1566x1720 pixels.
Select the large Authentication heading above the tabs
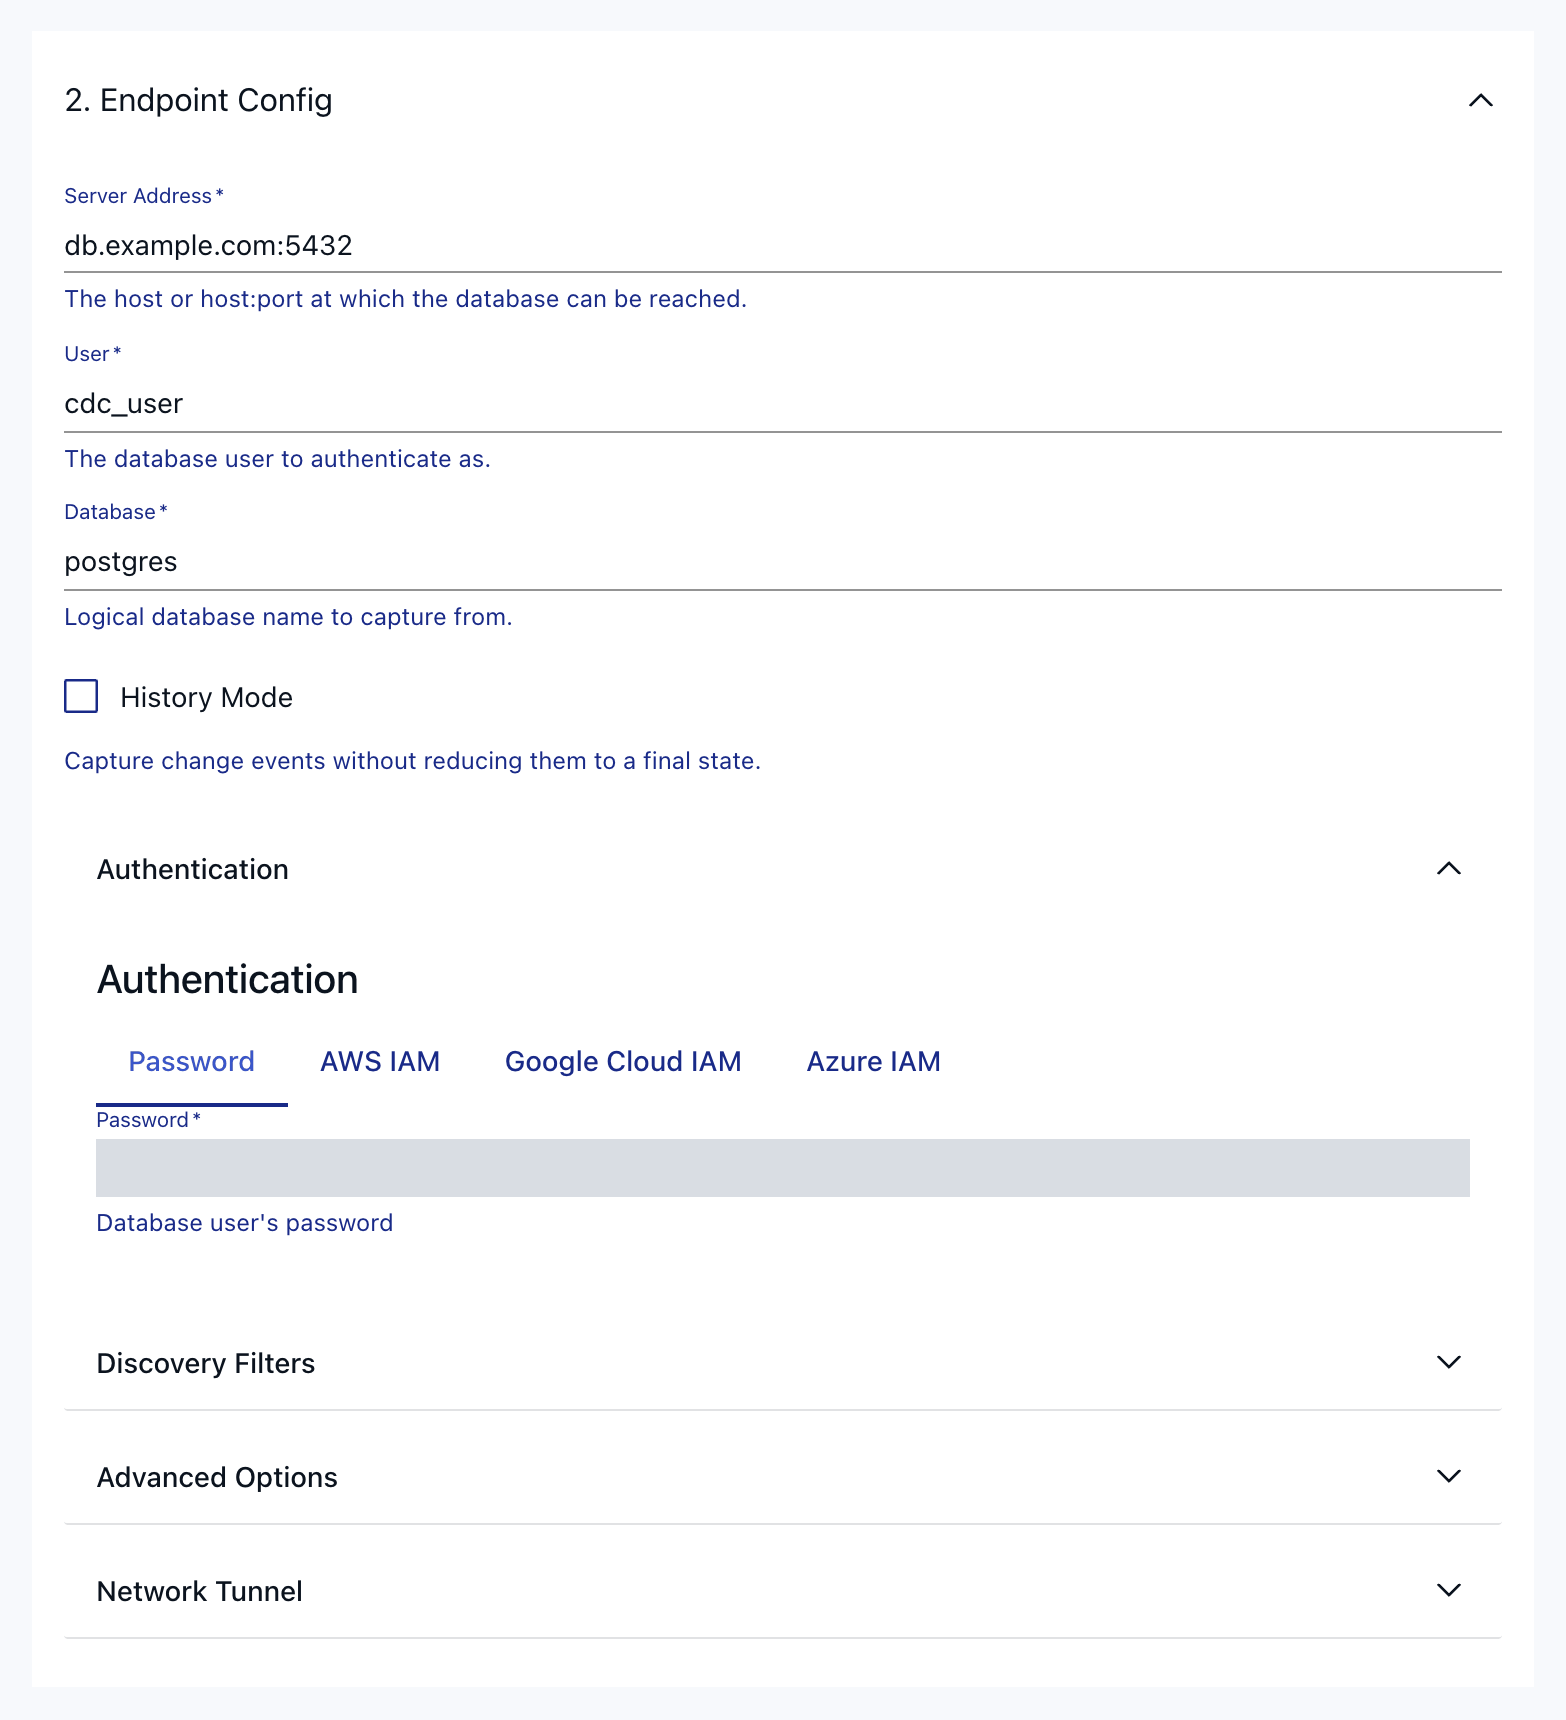[227, 980]
